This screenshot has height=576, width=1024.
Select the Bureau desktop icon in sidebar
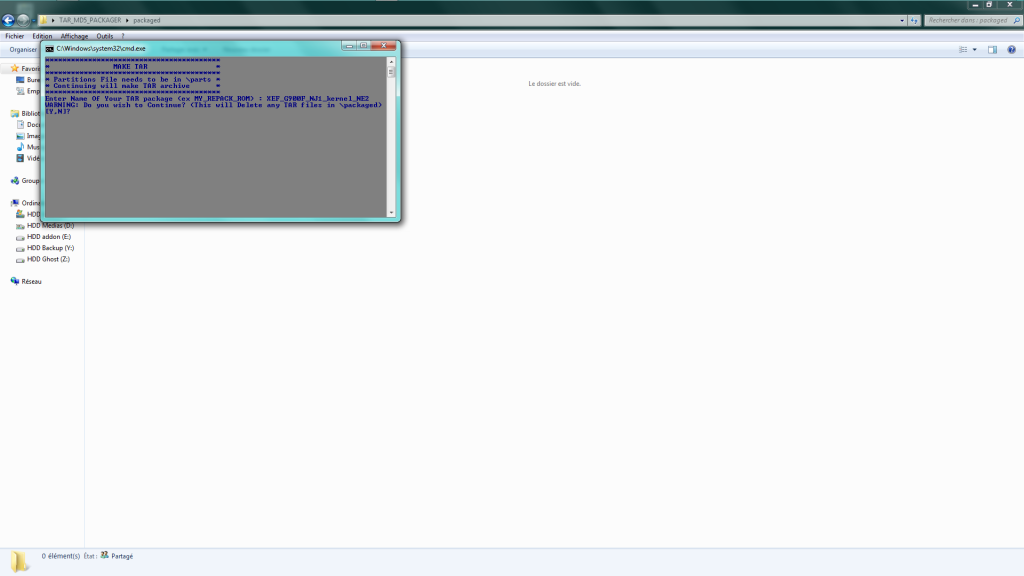coord(20,80)
